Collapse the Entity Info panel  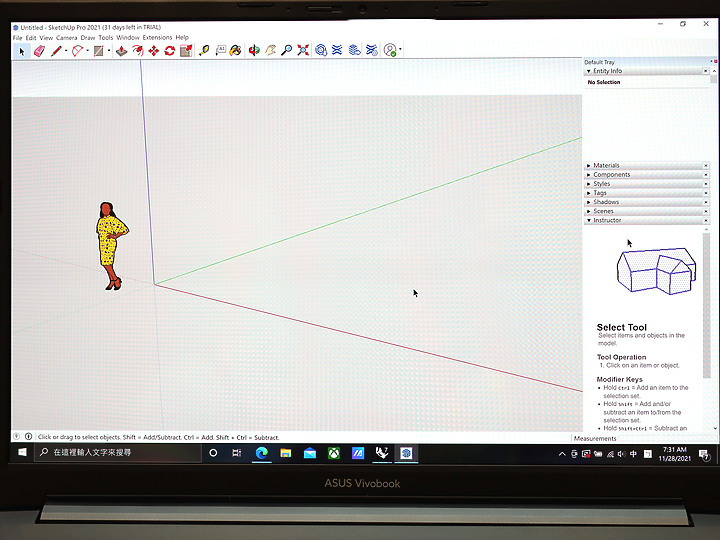coord(589,71)
